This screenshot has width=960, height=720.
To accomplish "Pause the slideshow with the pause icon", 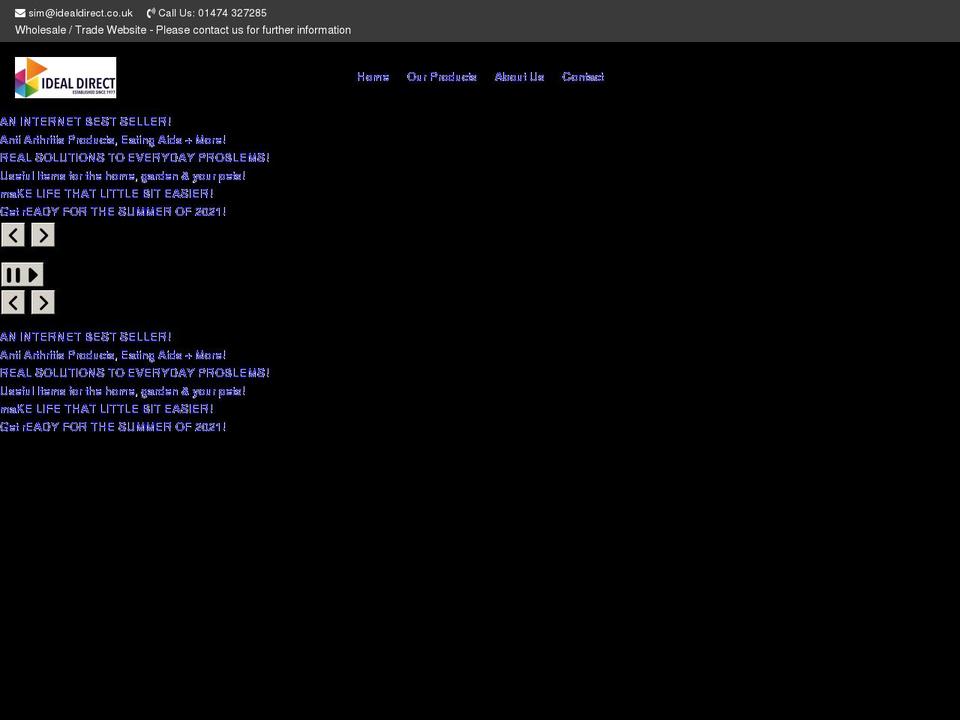I will pos(14,273).
